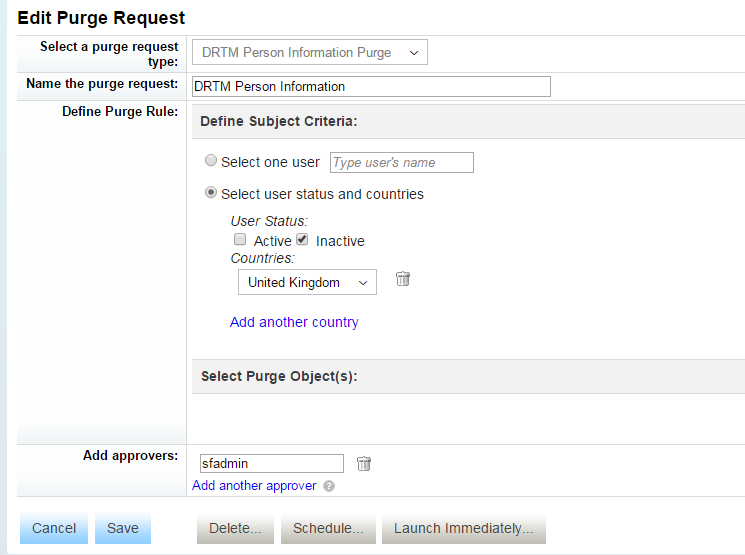Remove the sfadmin approver with trash icon
This screenshot has width=745, height=555.
click(364, 463)
